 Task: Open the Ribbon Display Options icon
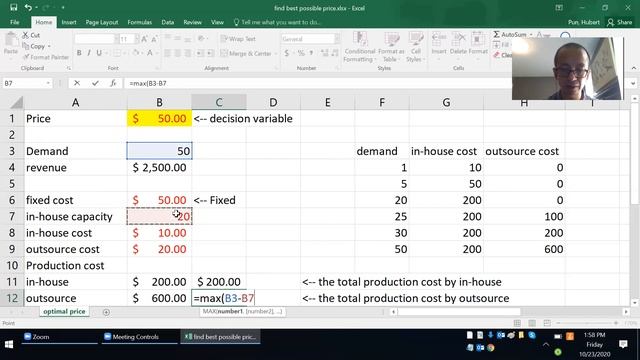click(x=559, y=8)
